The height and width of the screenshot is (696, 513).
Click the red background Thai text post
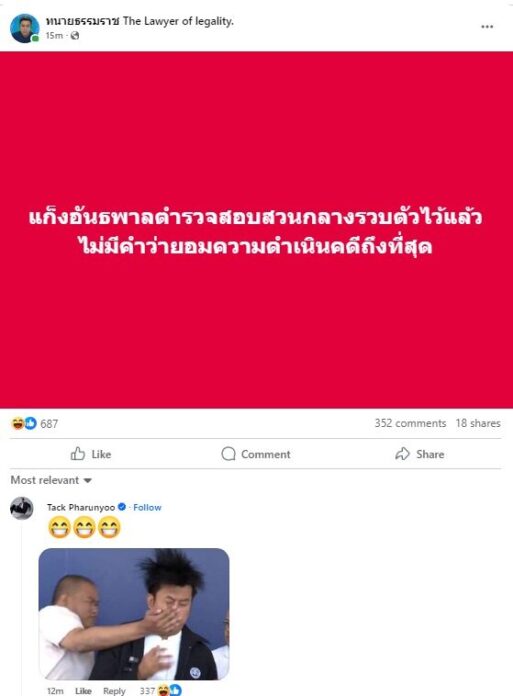point(256,230)
